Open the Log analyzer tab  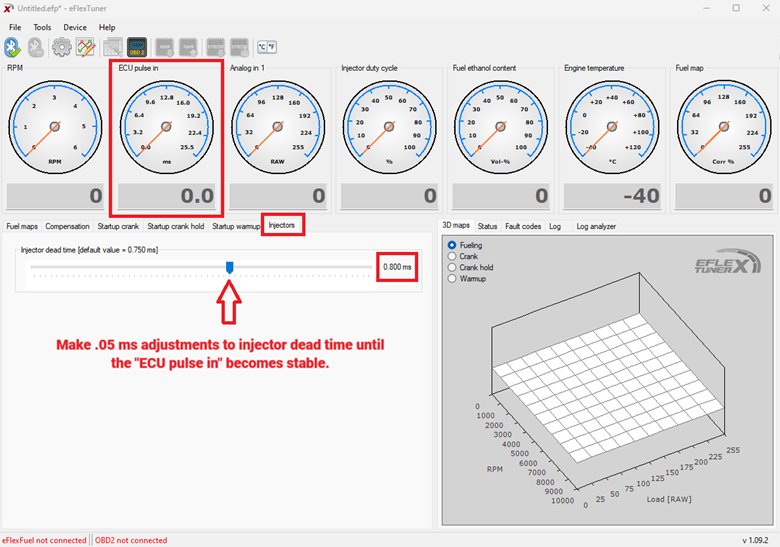tap(596, 226)
